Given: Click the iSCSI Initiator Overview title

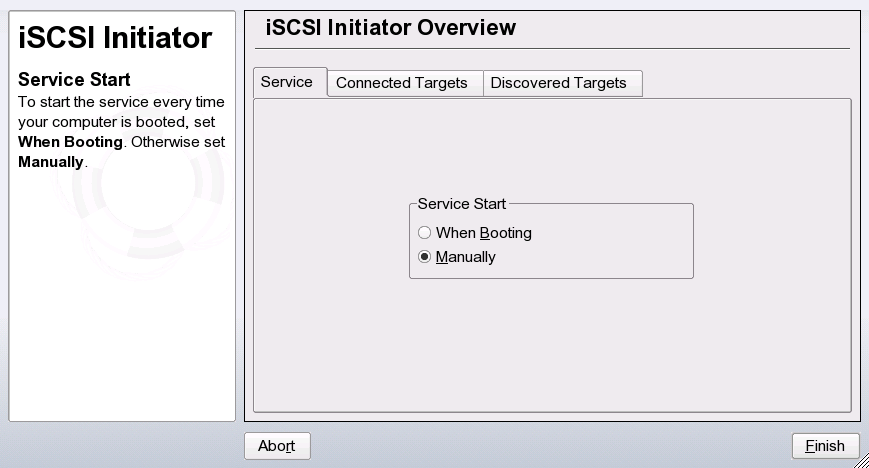Looking at the screenshot, I should pyautogui.click(x=391, y=28).
